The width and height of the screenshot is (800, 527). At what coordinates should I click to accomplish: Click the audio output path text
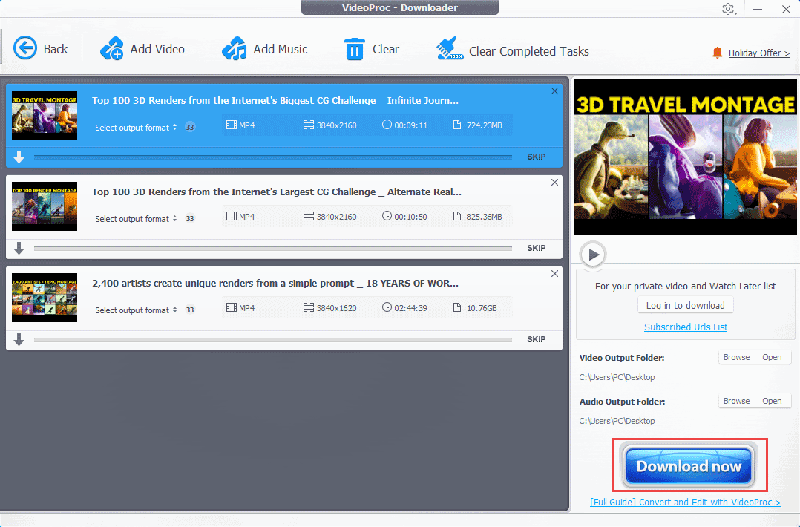click(x=617, y=421)
